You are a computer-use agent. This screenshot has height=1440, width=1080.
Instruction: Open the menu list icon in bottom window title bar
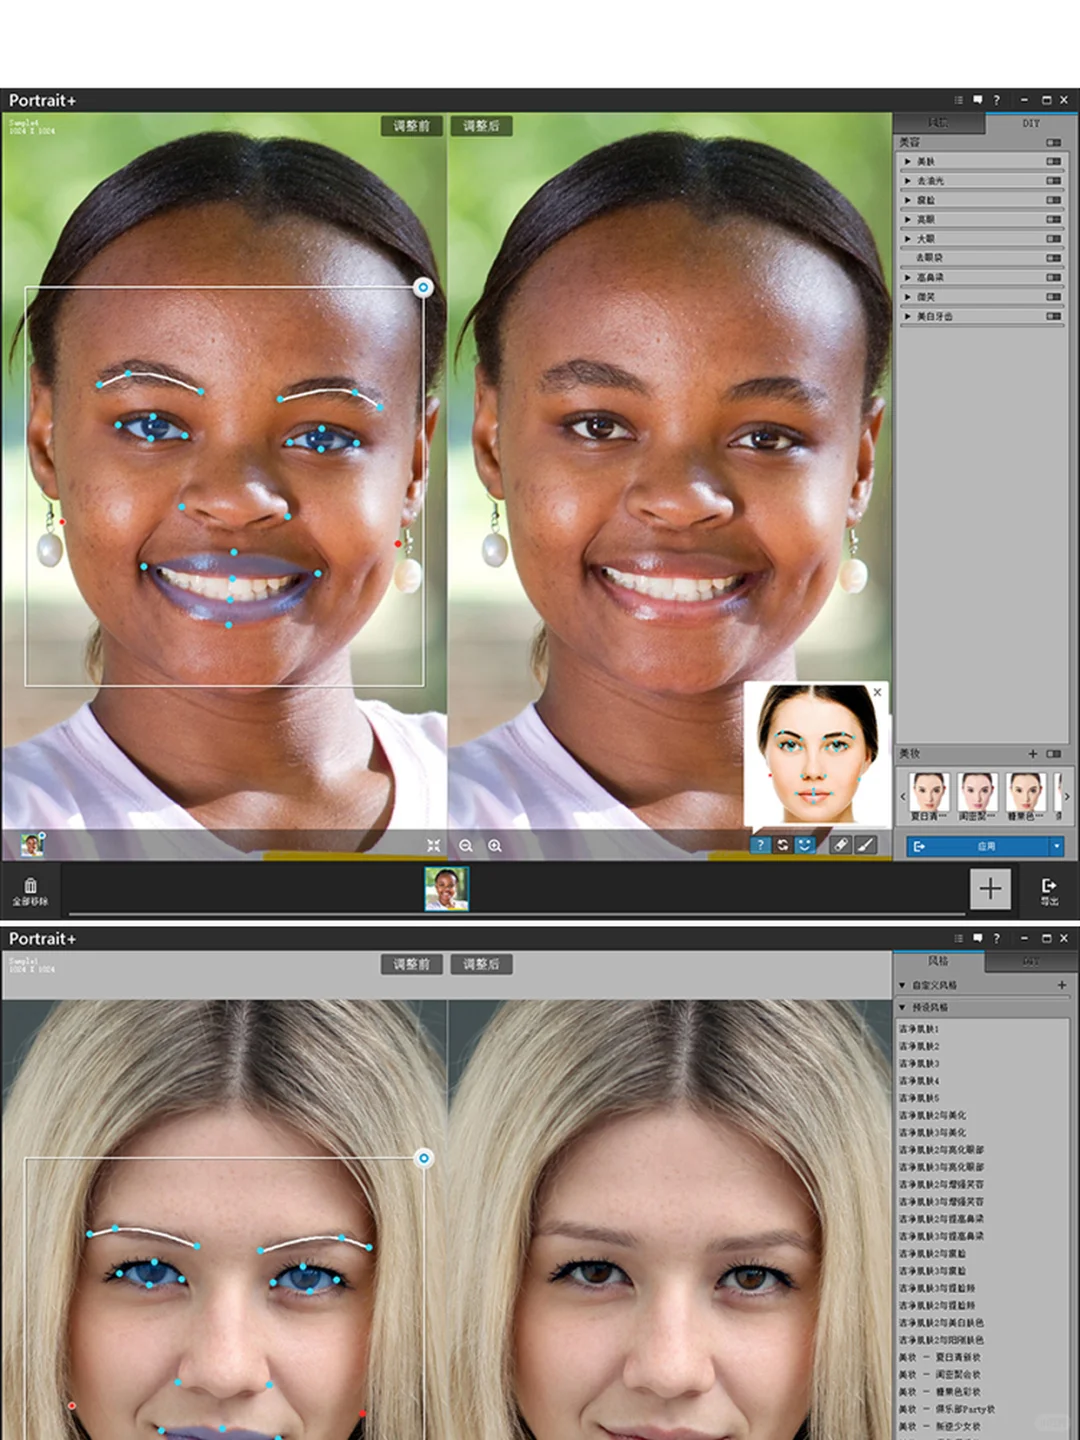[x=959, y=938]
